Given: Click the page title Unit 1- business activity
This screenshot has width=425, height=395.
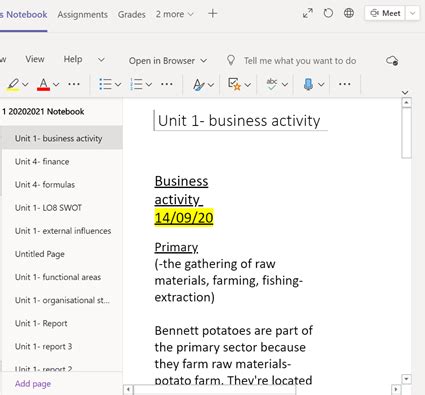Looking at the screenshot, I should click(x=239, y=121).
